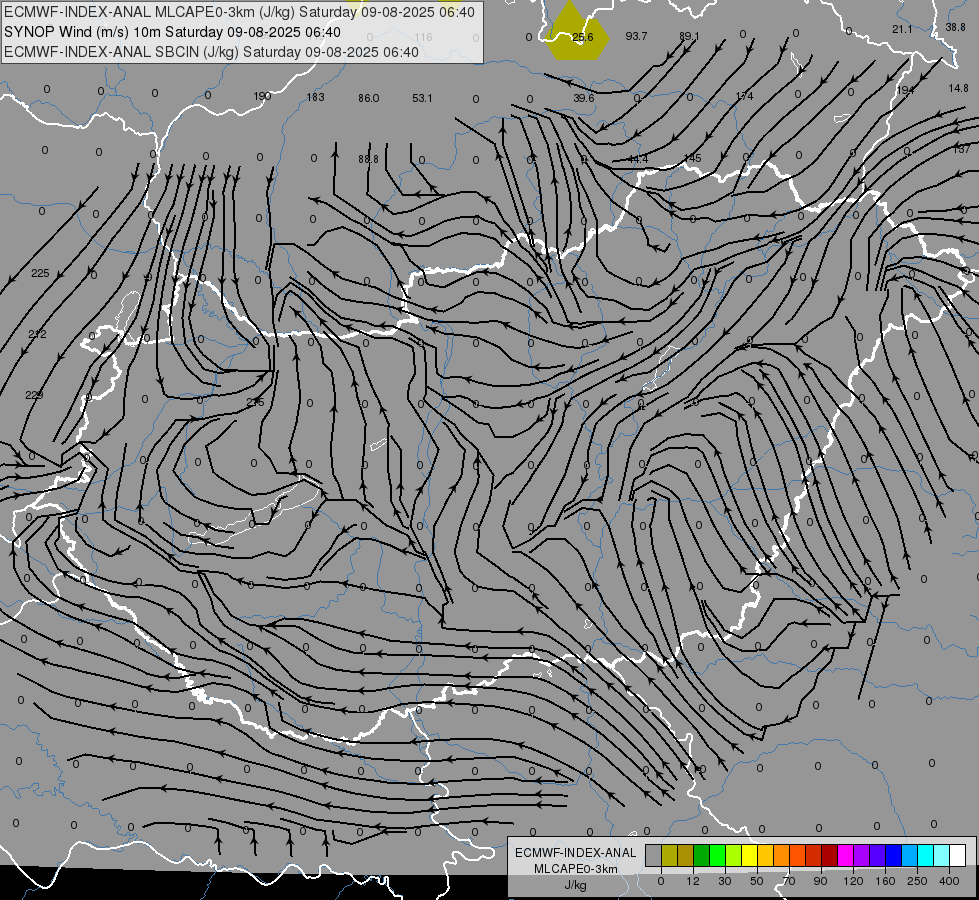Image resolution: width=979 pixels, height=900 pixels.
Task: Click the legend label 12
Action: click(693, 881)
